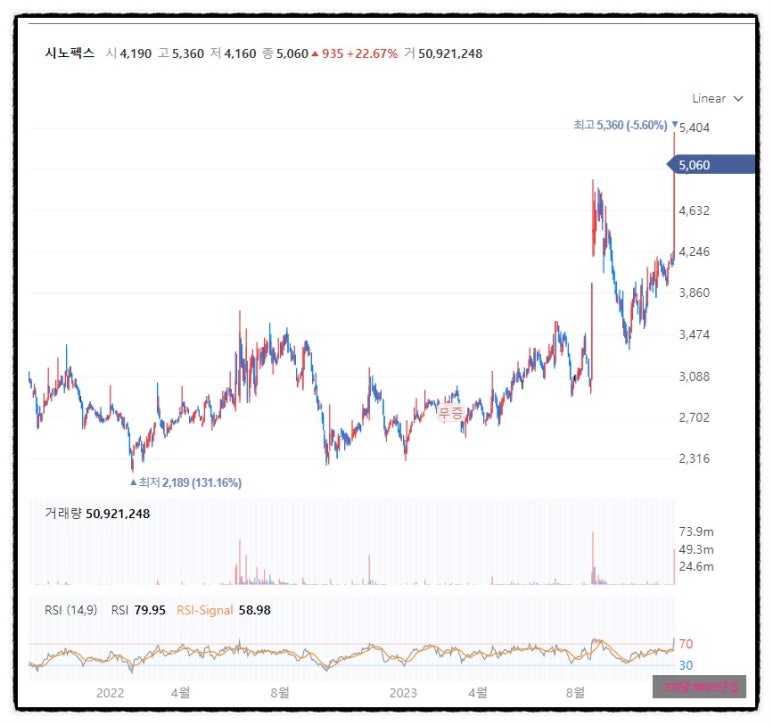Click the 무증 event badge on chart
Image resolution: width=773 pixels, height=725 pixels.
click(x=451, y=413)
